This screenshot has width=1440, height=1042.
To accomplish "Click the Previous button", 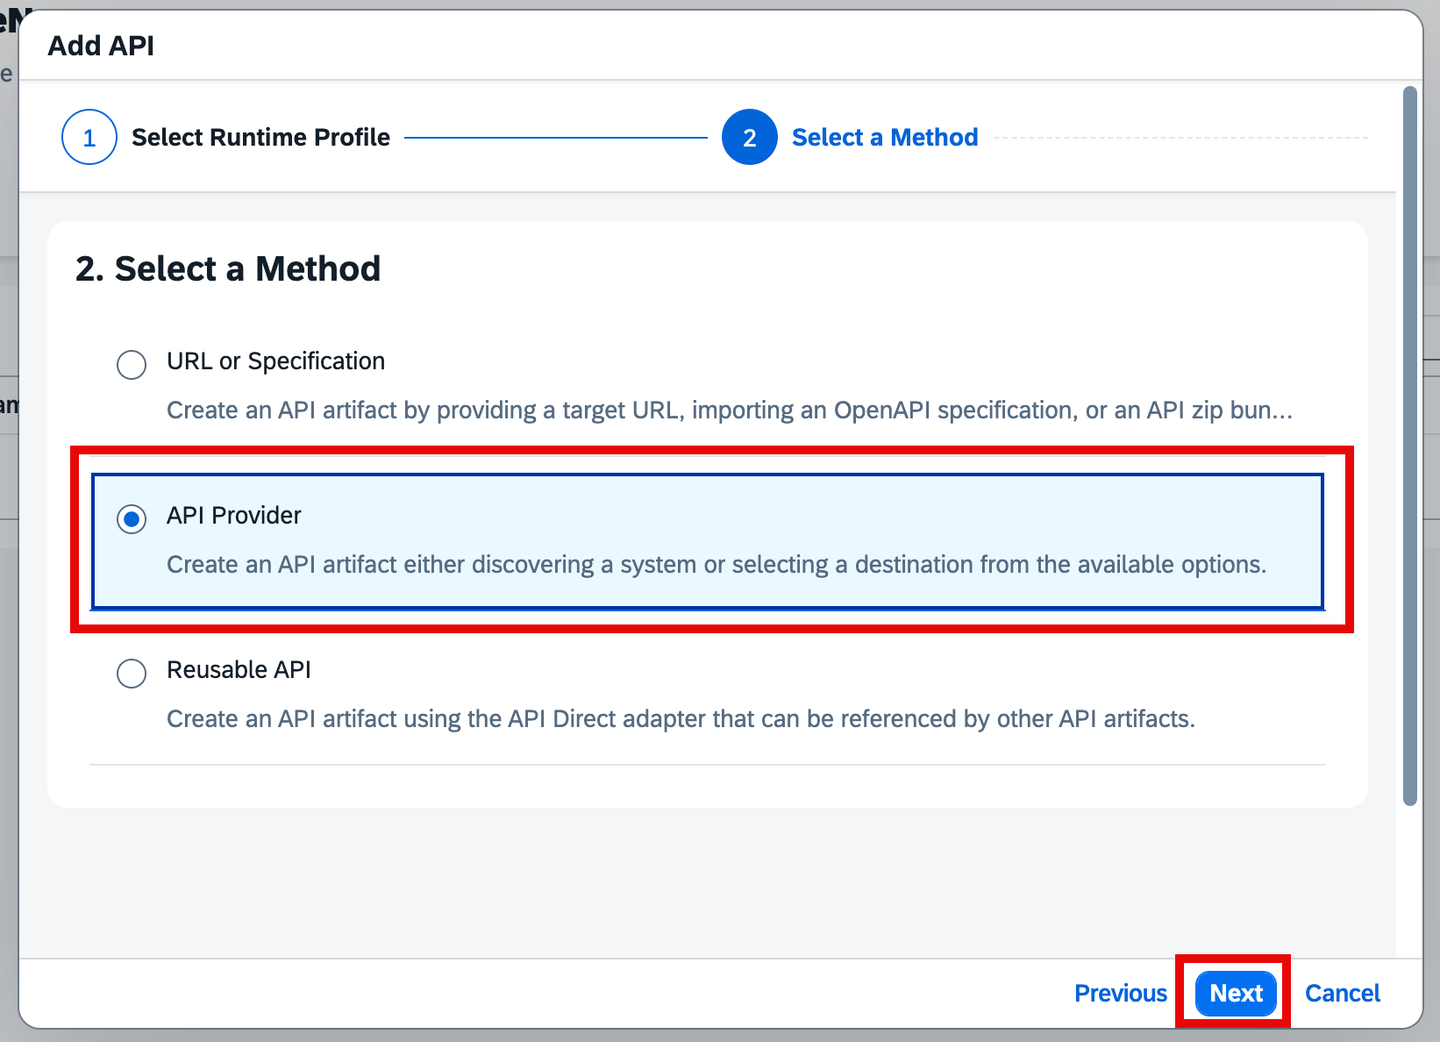I will (1120, 993).
